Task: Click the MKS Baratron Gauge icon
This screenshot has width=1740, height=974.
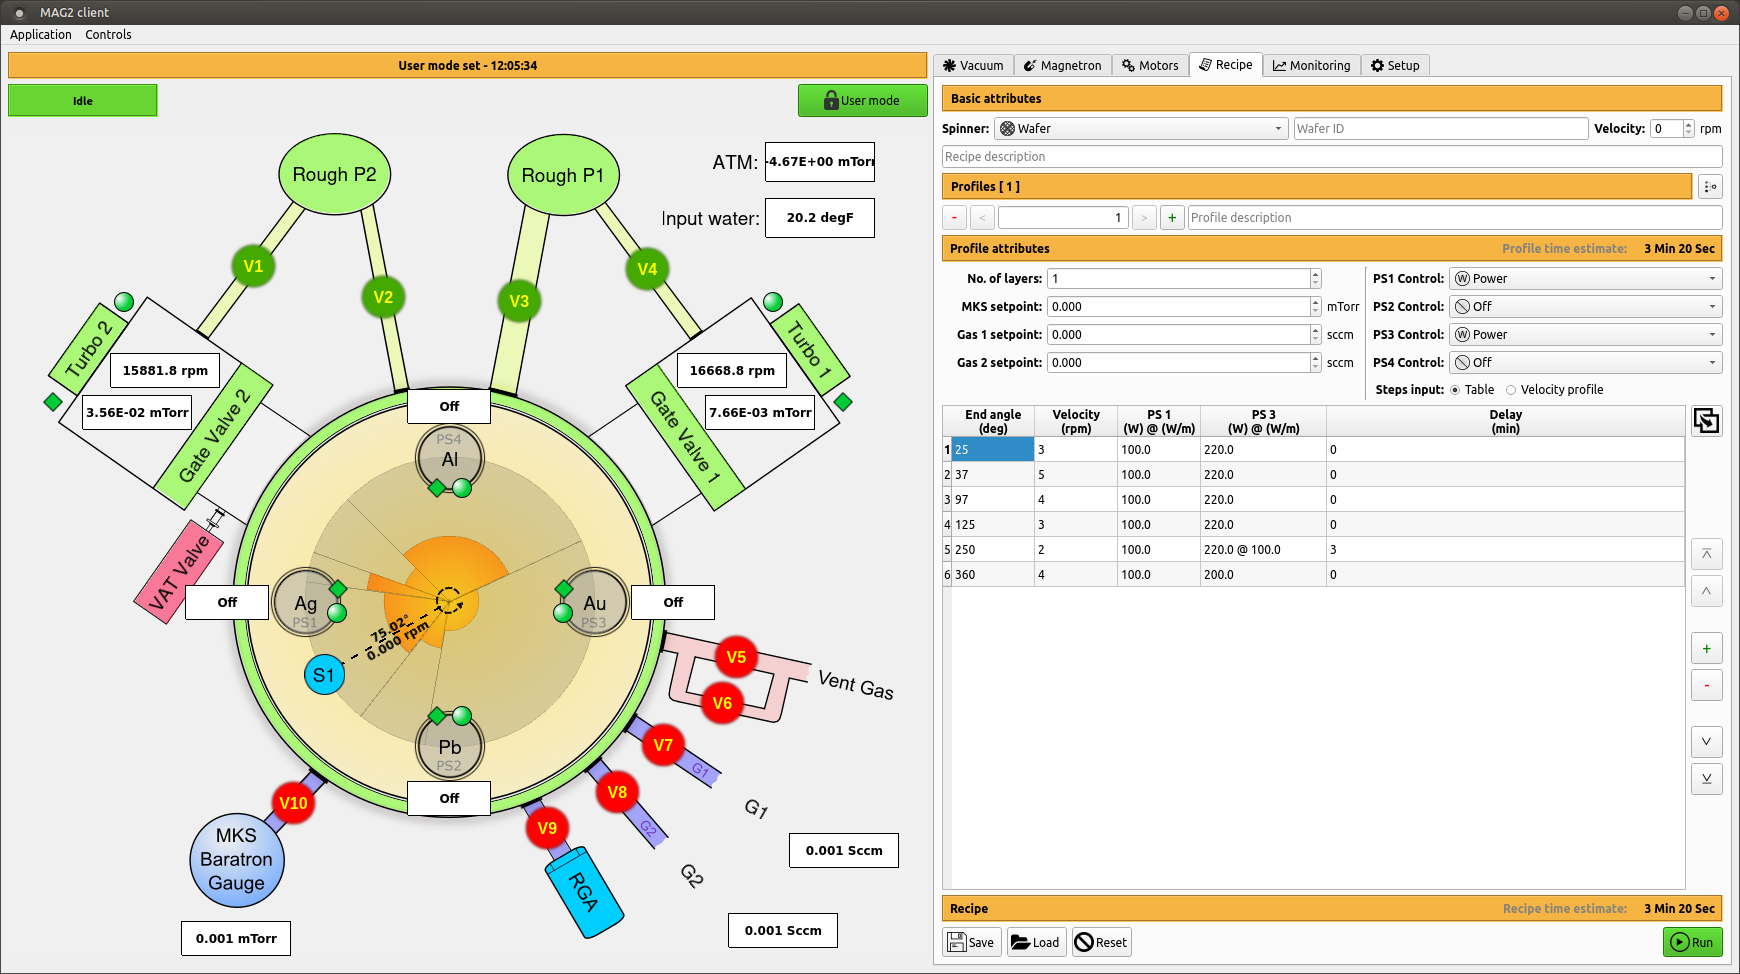Action: tap(237, 860)
